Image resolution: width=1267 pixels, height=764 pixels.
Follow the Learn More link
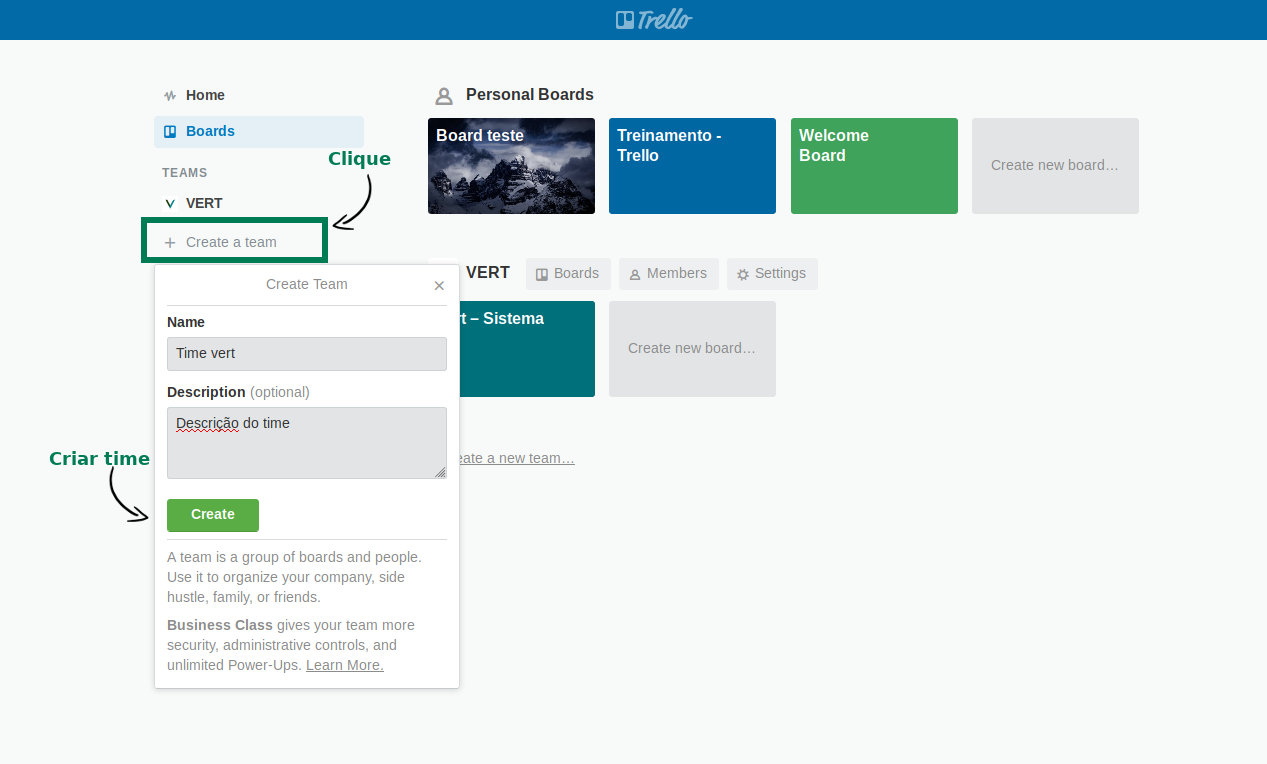[x=345, y=665]
